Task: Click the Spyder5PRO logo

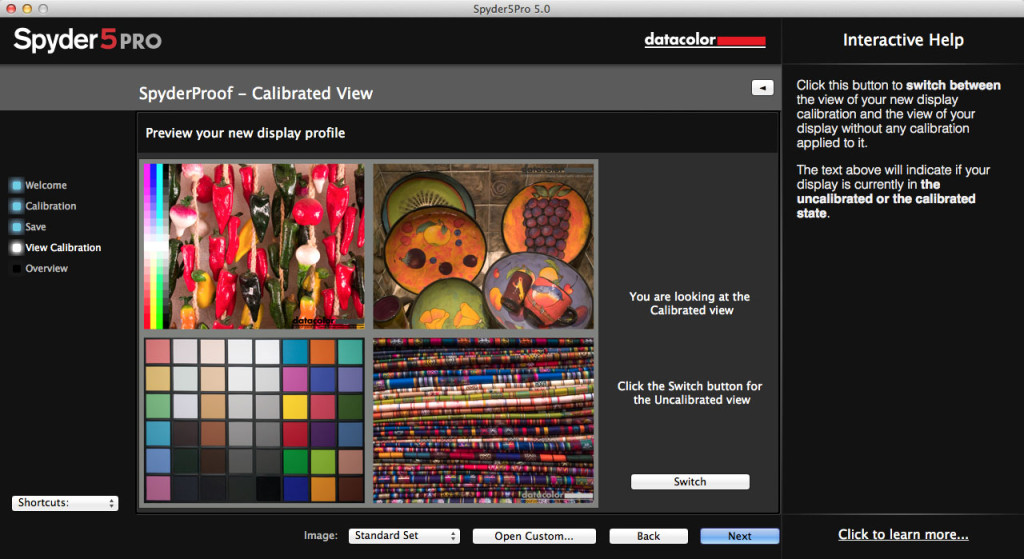Action: pos(87,41)
